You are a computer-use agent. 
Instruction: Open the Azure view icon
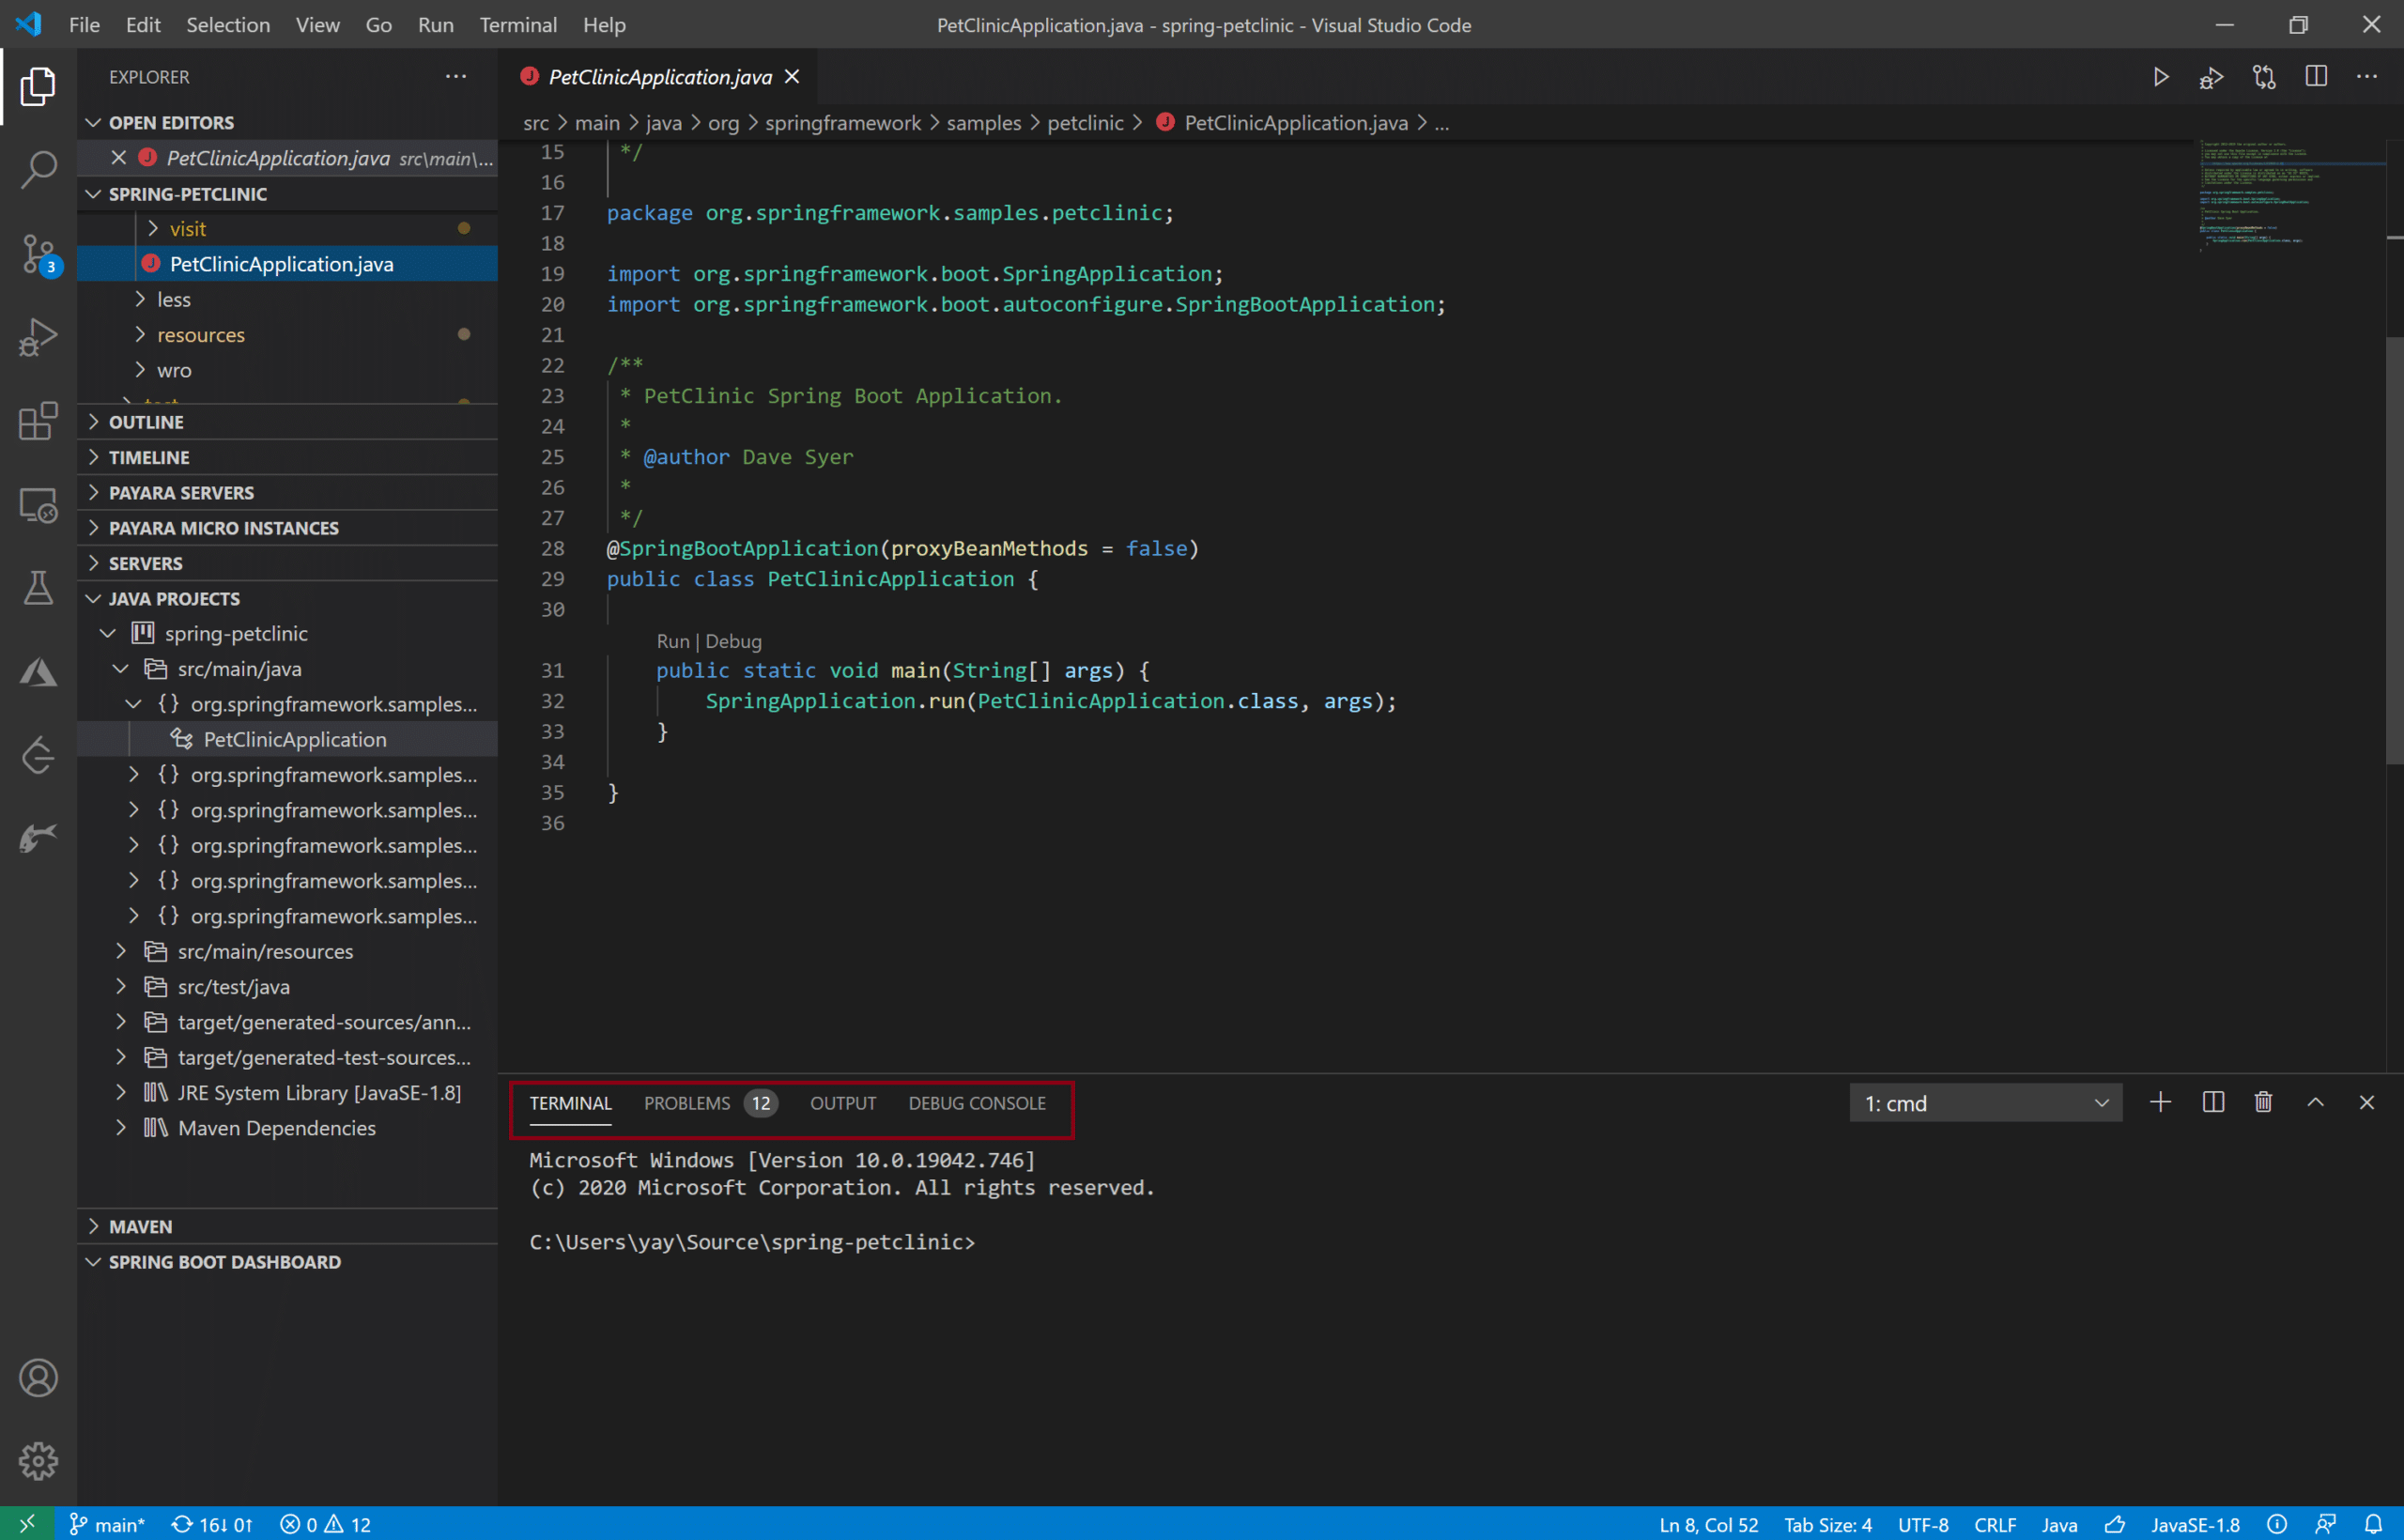click(38, 672)
